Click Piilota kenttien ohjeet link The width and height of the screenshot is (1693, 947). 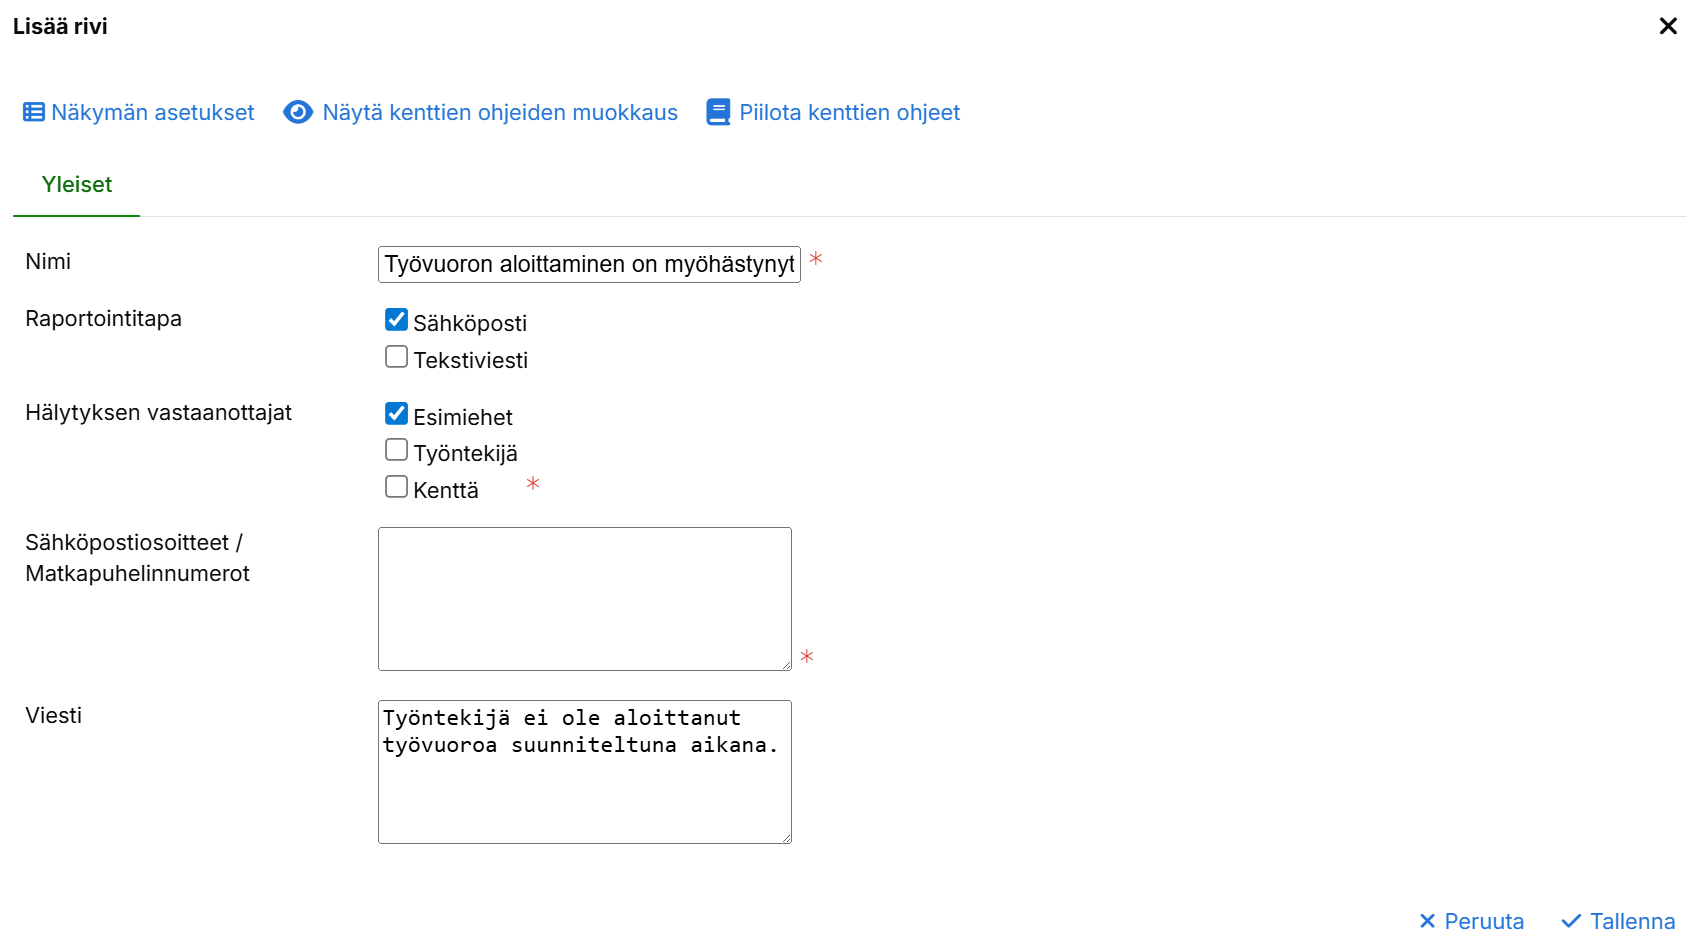[x=849, y=112]
